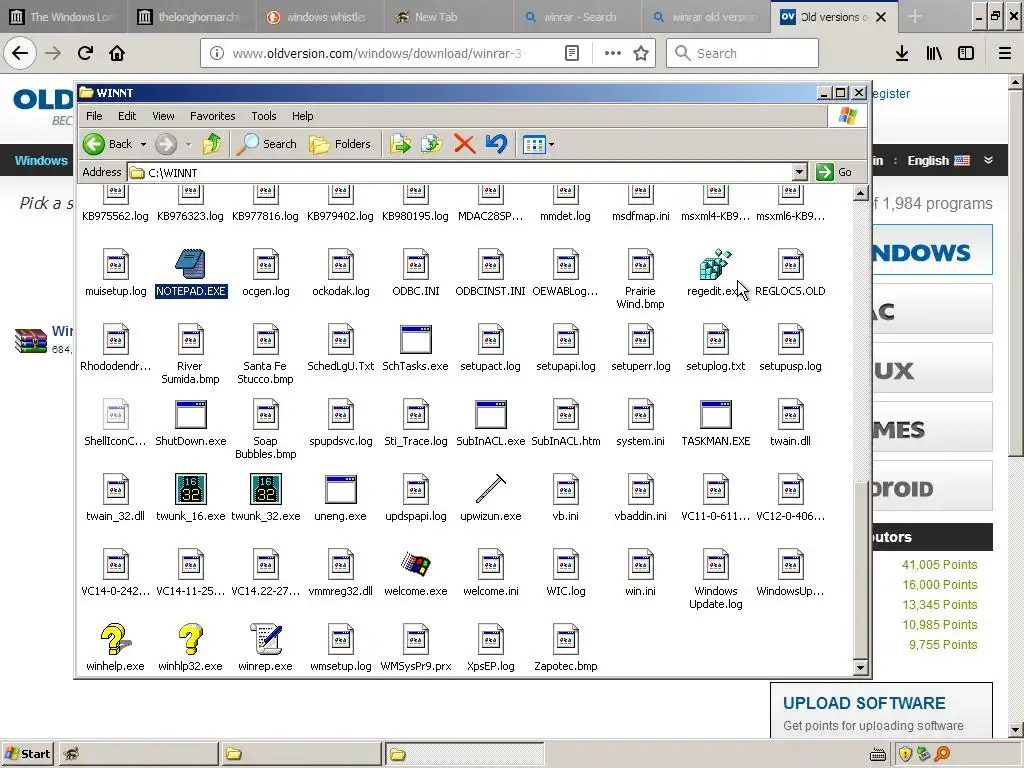Open the Tools menu
The width and height of the screenshot is (1024, 768).
point(264,116)
